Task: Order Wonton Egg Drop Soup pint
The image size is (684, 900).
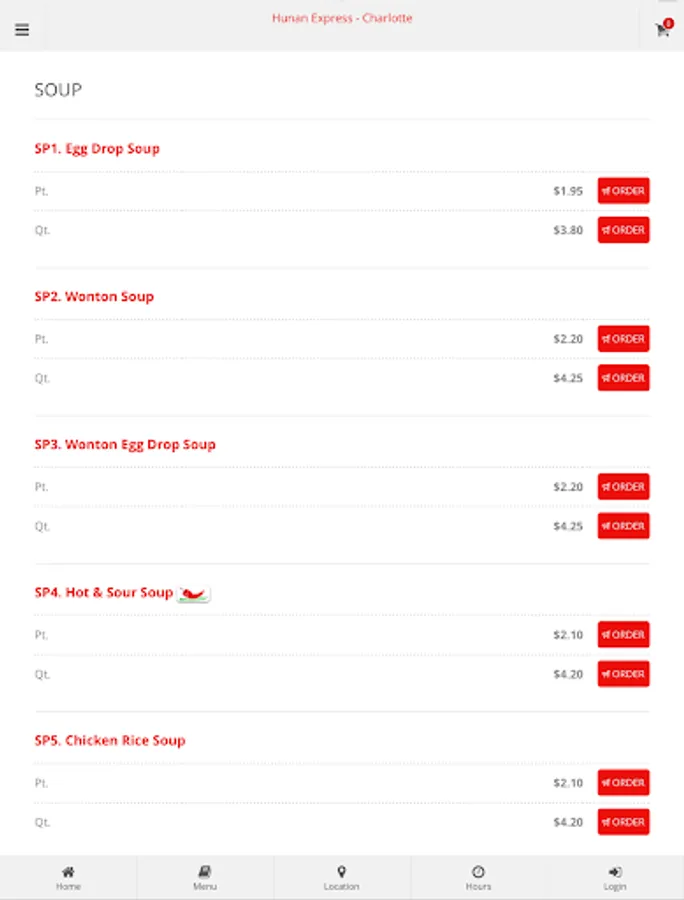Action: tap(623, 487)
